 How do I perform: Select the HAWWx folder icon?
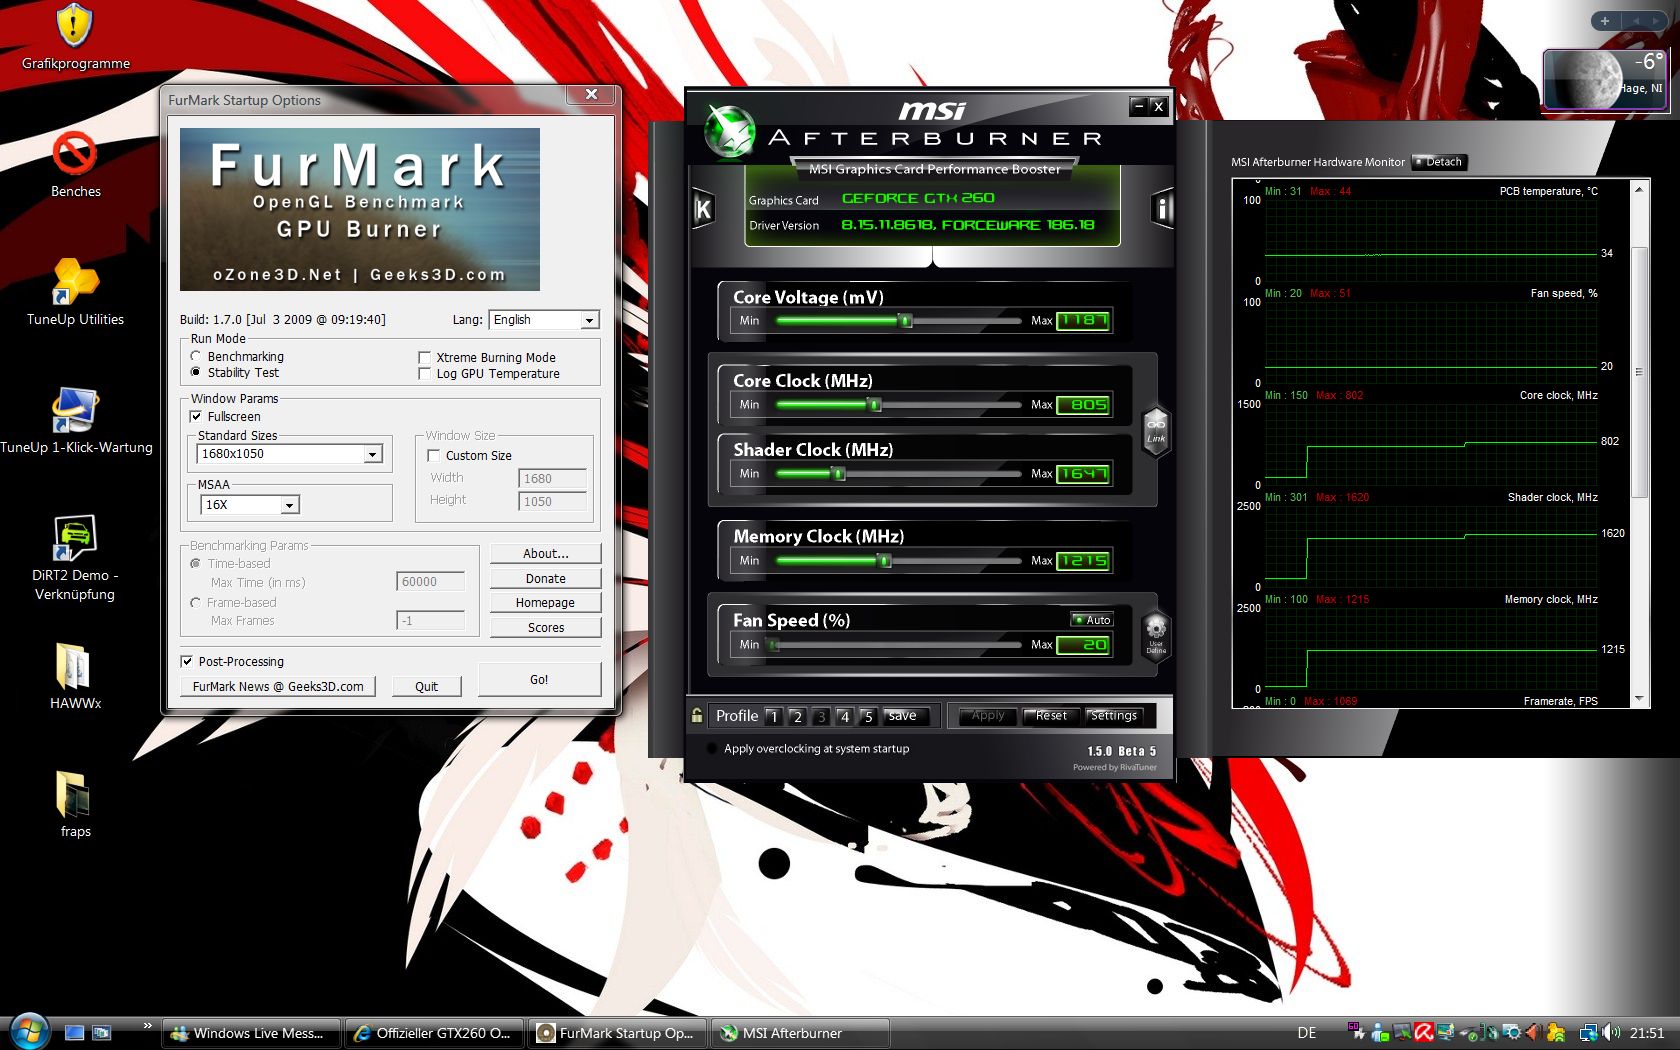point(76,677)
